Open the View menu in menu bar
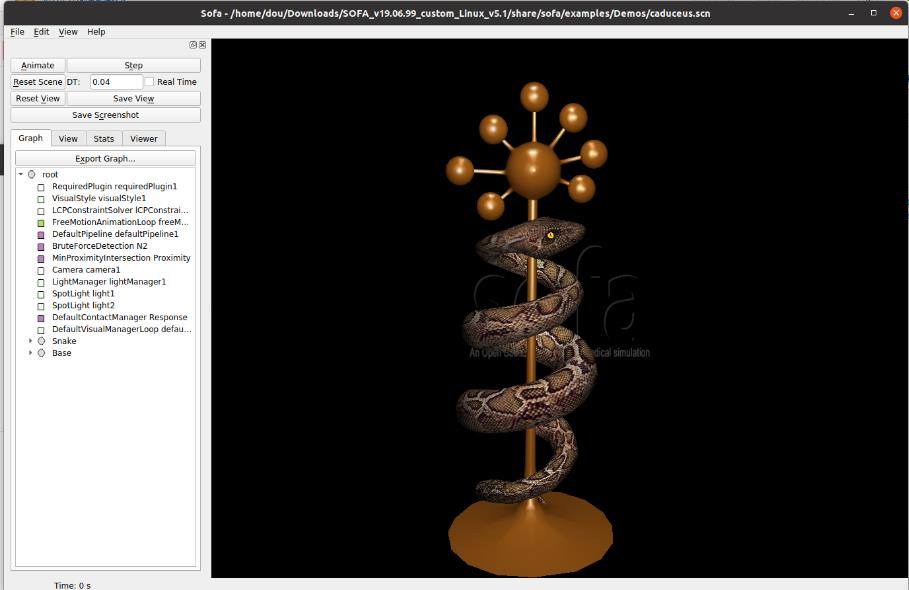The height and width of the screenshot is (590, 909). pos(68,32)
